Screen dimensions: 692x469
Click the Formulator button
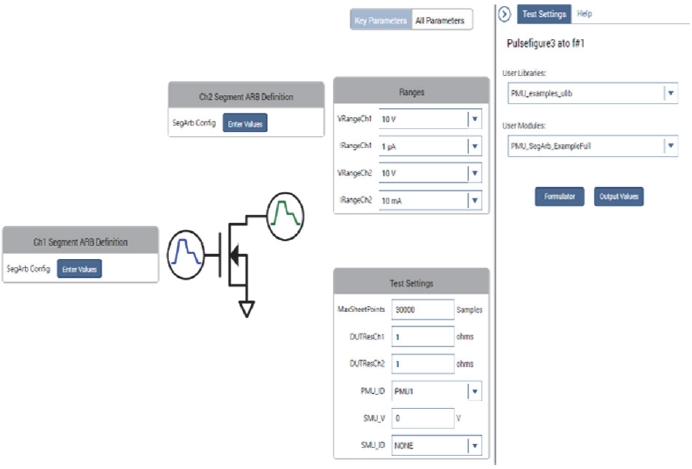pyautogui.click(x=560, y=196)
